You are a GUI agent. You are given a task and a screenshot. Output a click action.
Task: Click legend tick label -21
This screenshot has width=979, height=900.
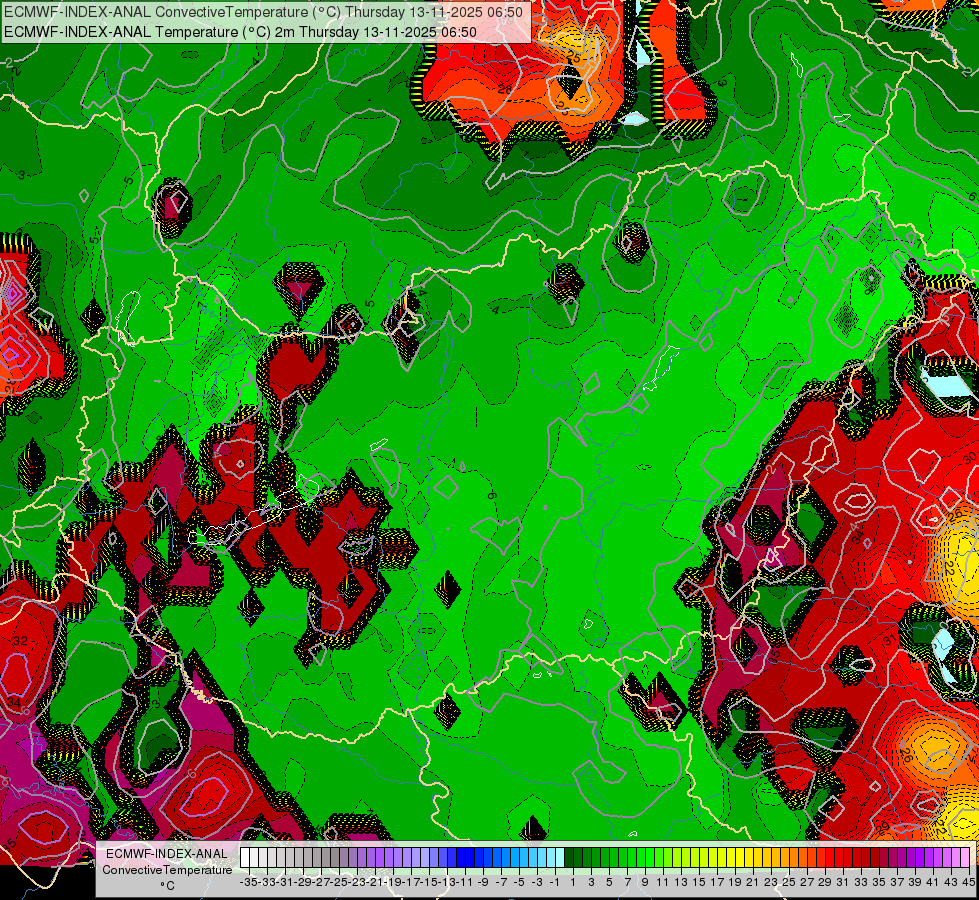(x=375, y=882)
